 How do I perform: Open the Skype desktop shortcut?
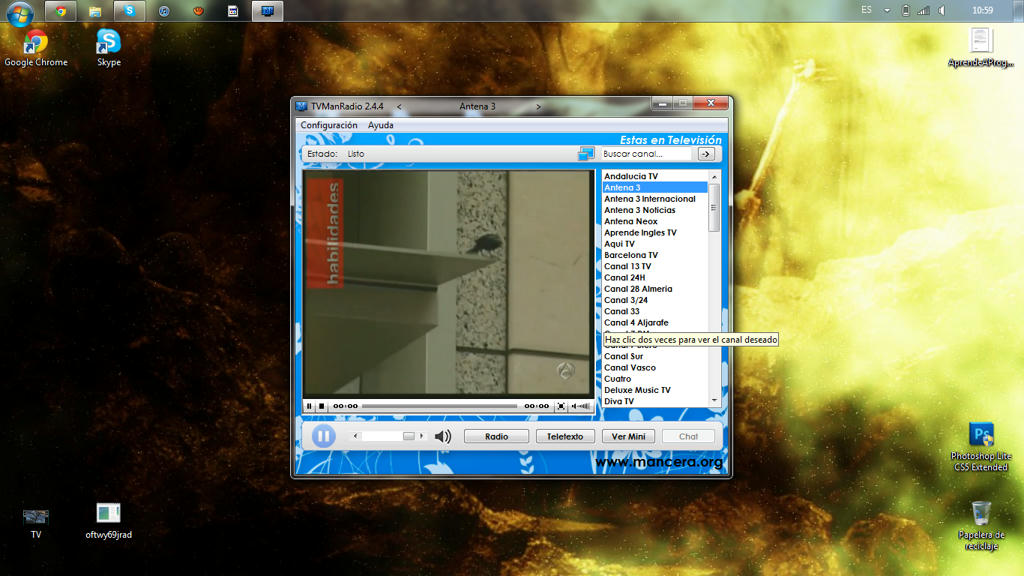tap(108, 43)
